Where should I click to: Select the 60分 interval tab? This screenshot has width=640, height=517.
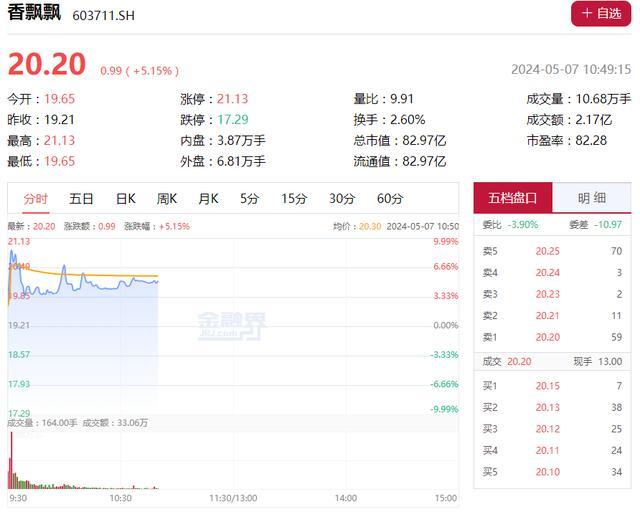tap(390, 198)
